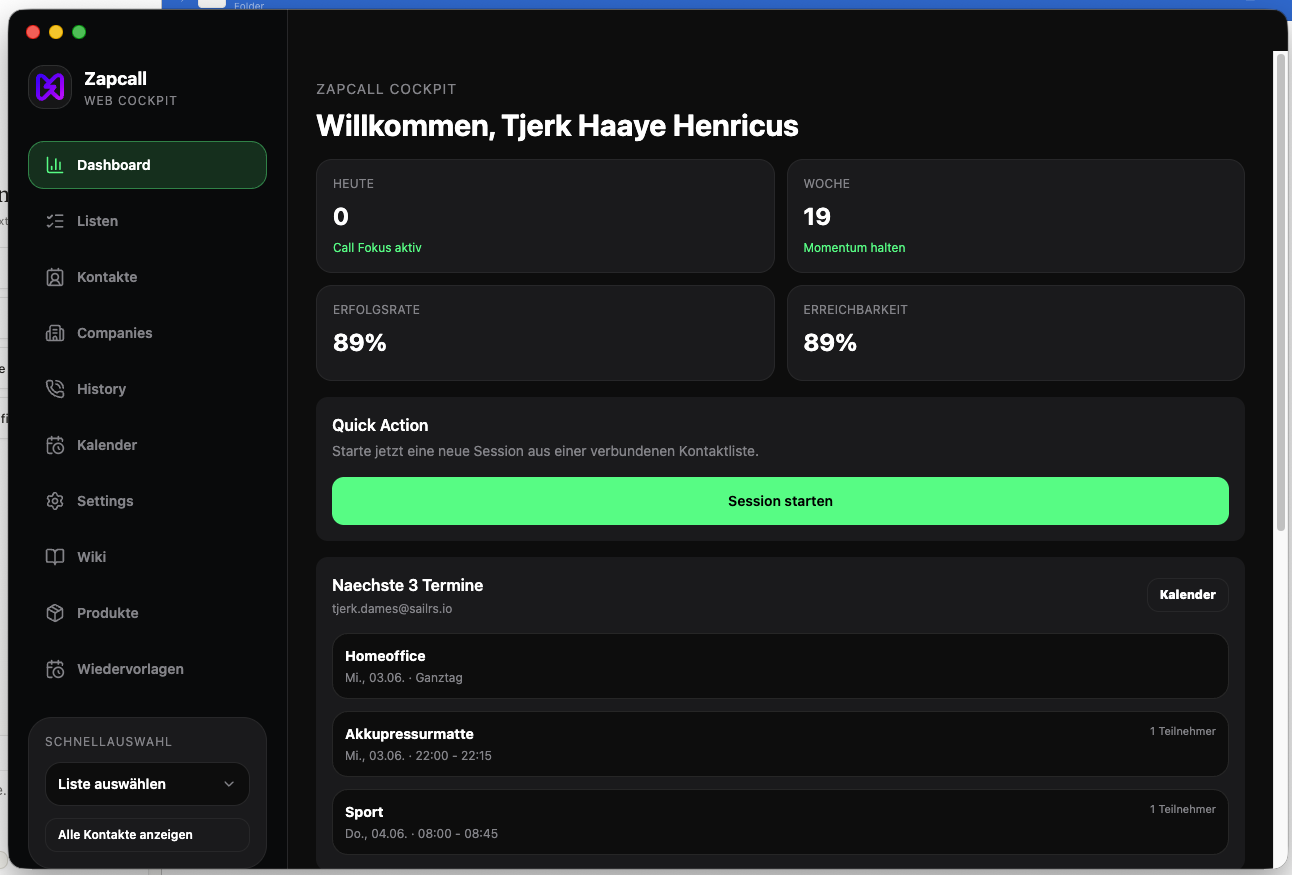Expand the Liste auswählen dropdown
Viewport: 1292px width, 875px height.
click(147, 784)
